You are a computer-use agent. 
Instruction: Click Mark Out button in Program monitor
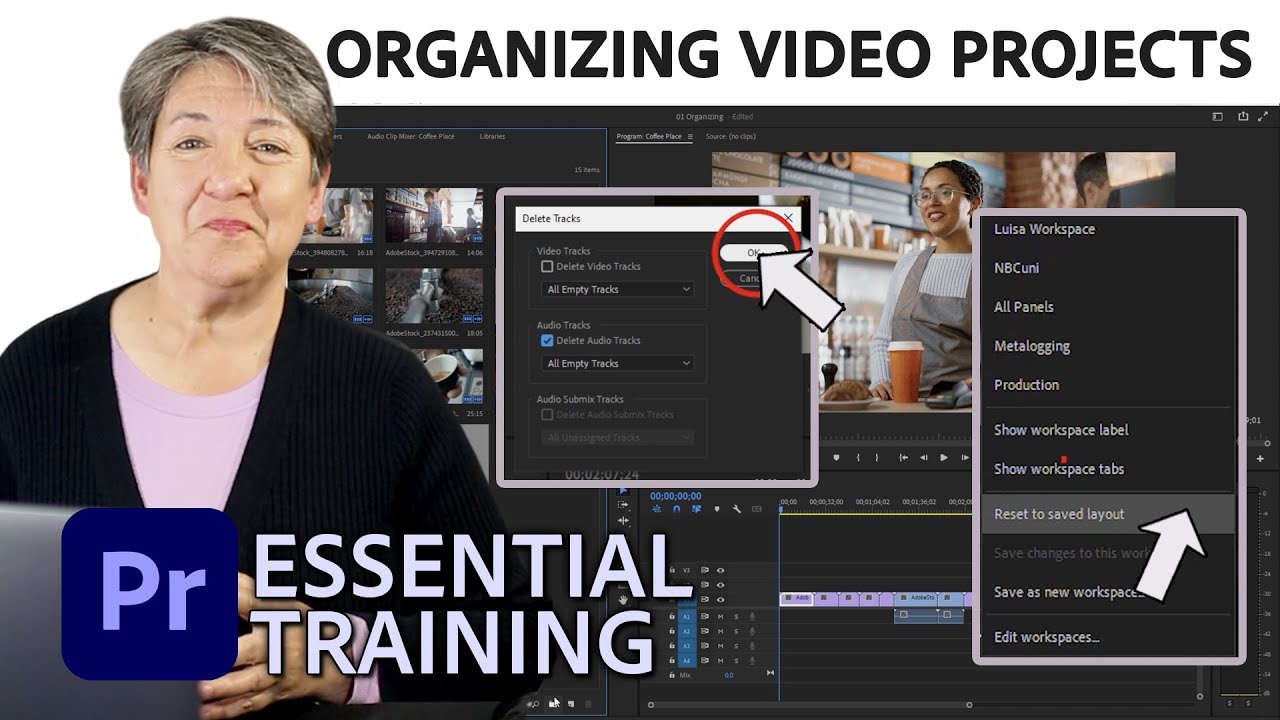(877, 457)
